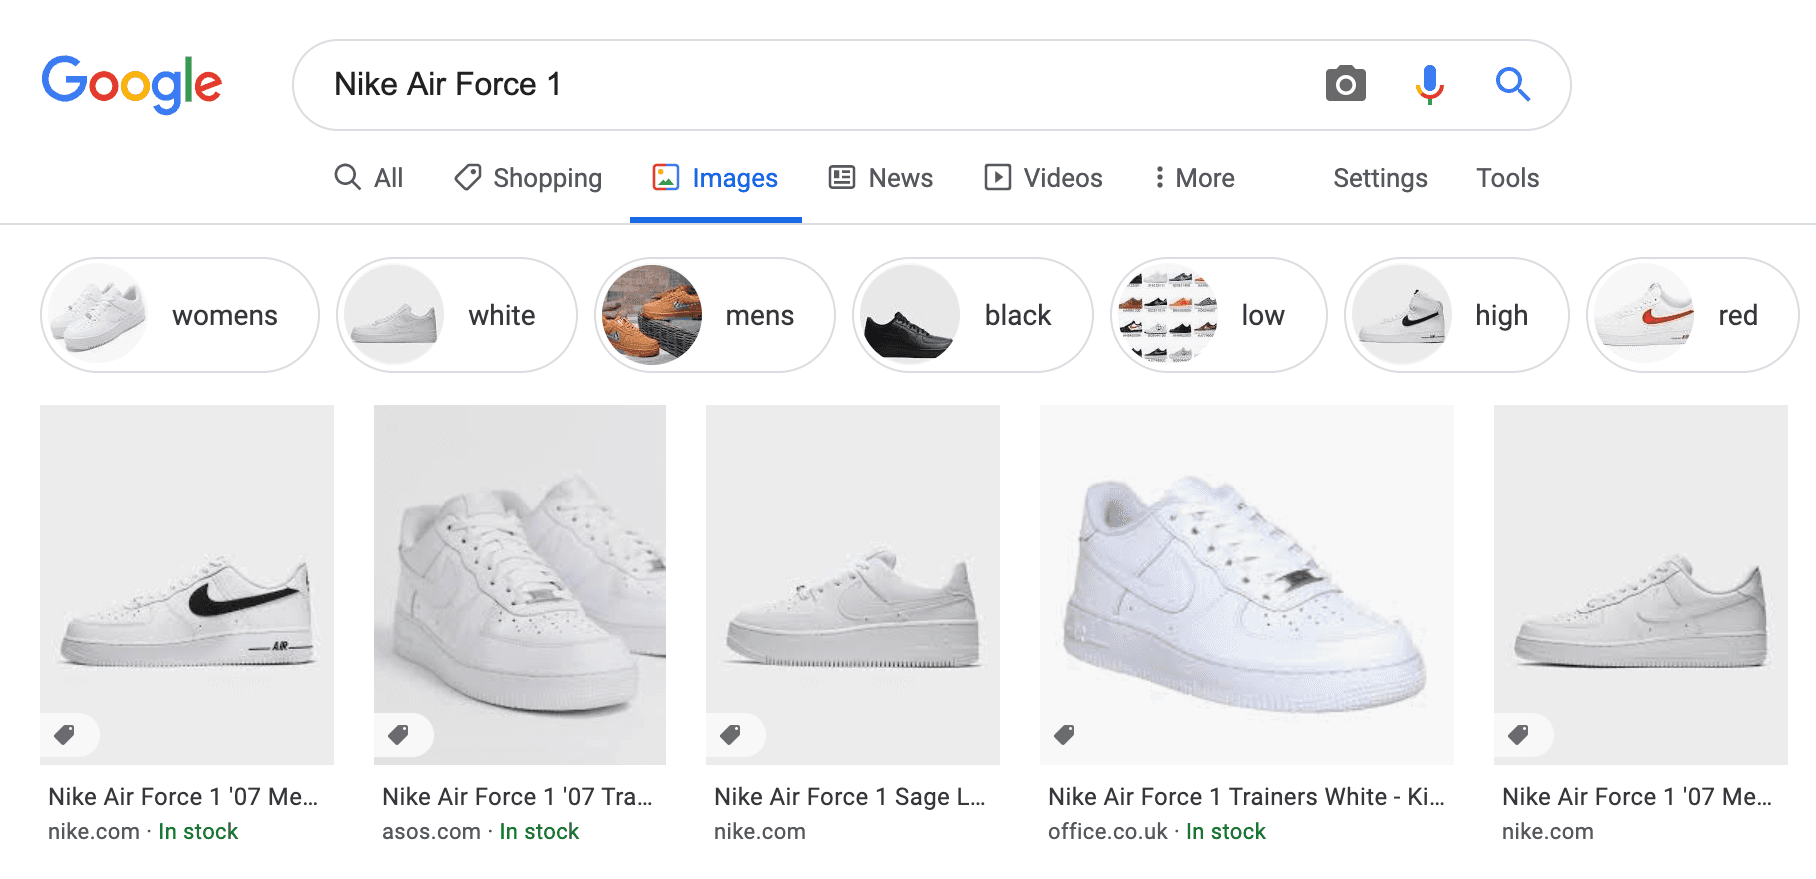Viewport: 1816px width, 879px height.
Task: Click the News tab newspaper icon
Action: 842,177
